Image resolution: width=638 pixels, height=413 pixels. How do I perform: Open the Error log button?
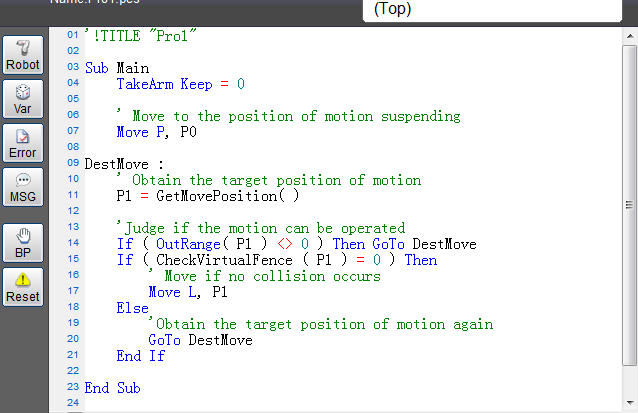click(23, 143)
